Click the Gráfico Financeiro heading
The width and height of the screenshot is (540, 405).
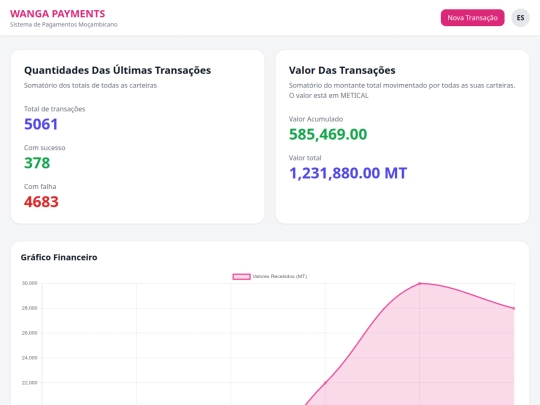59,257
